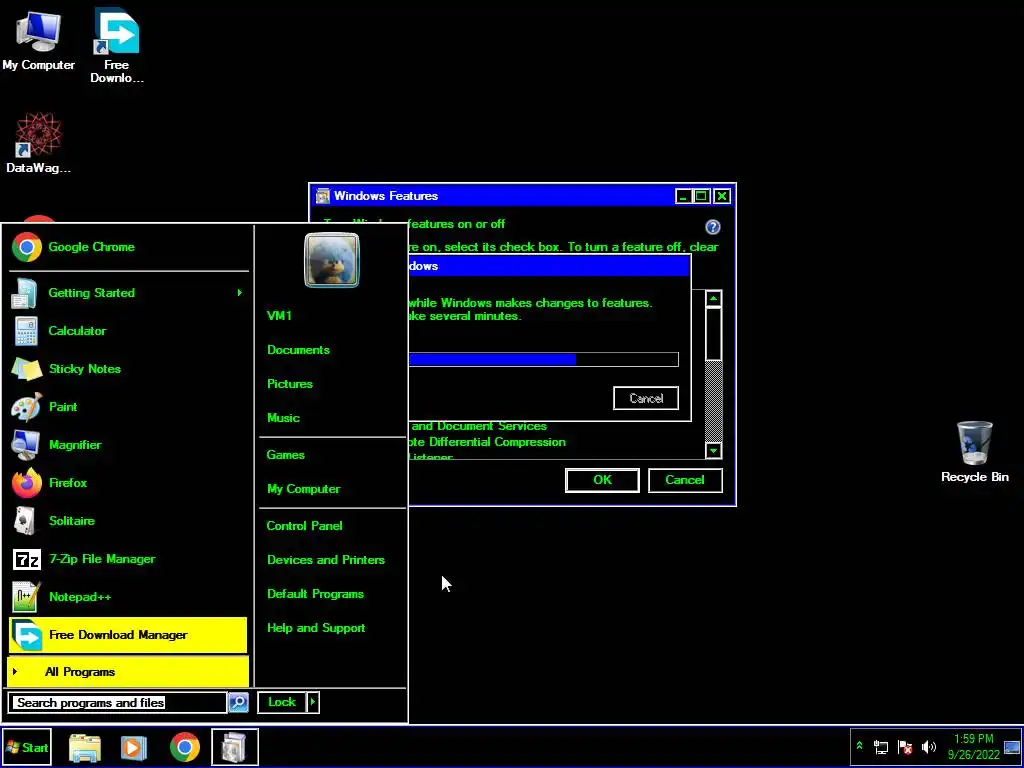The image size is (1024, 768).
Task: Click the features list scroll down arrow
Action: (x=713, y=450)
